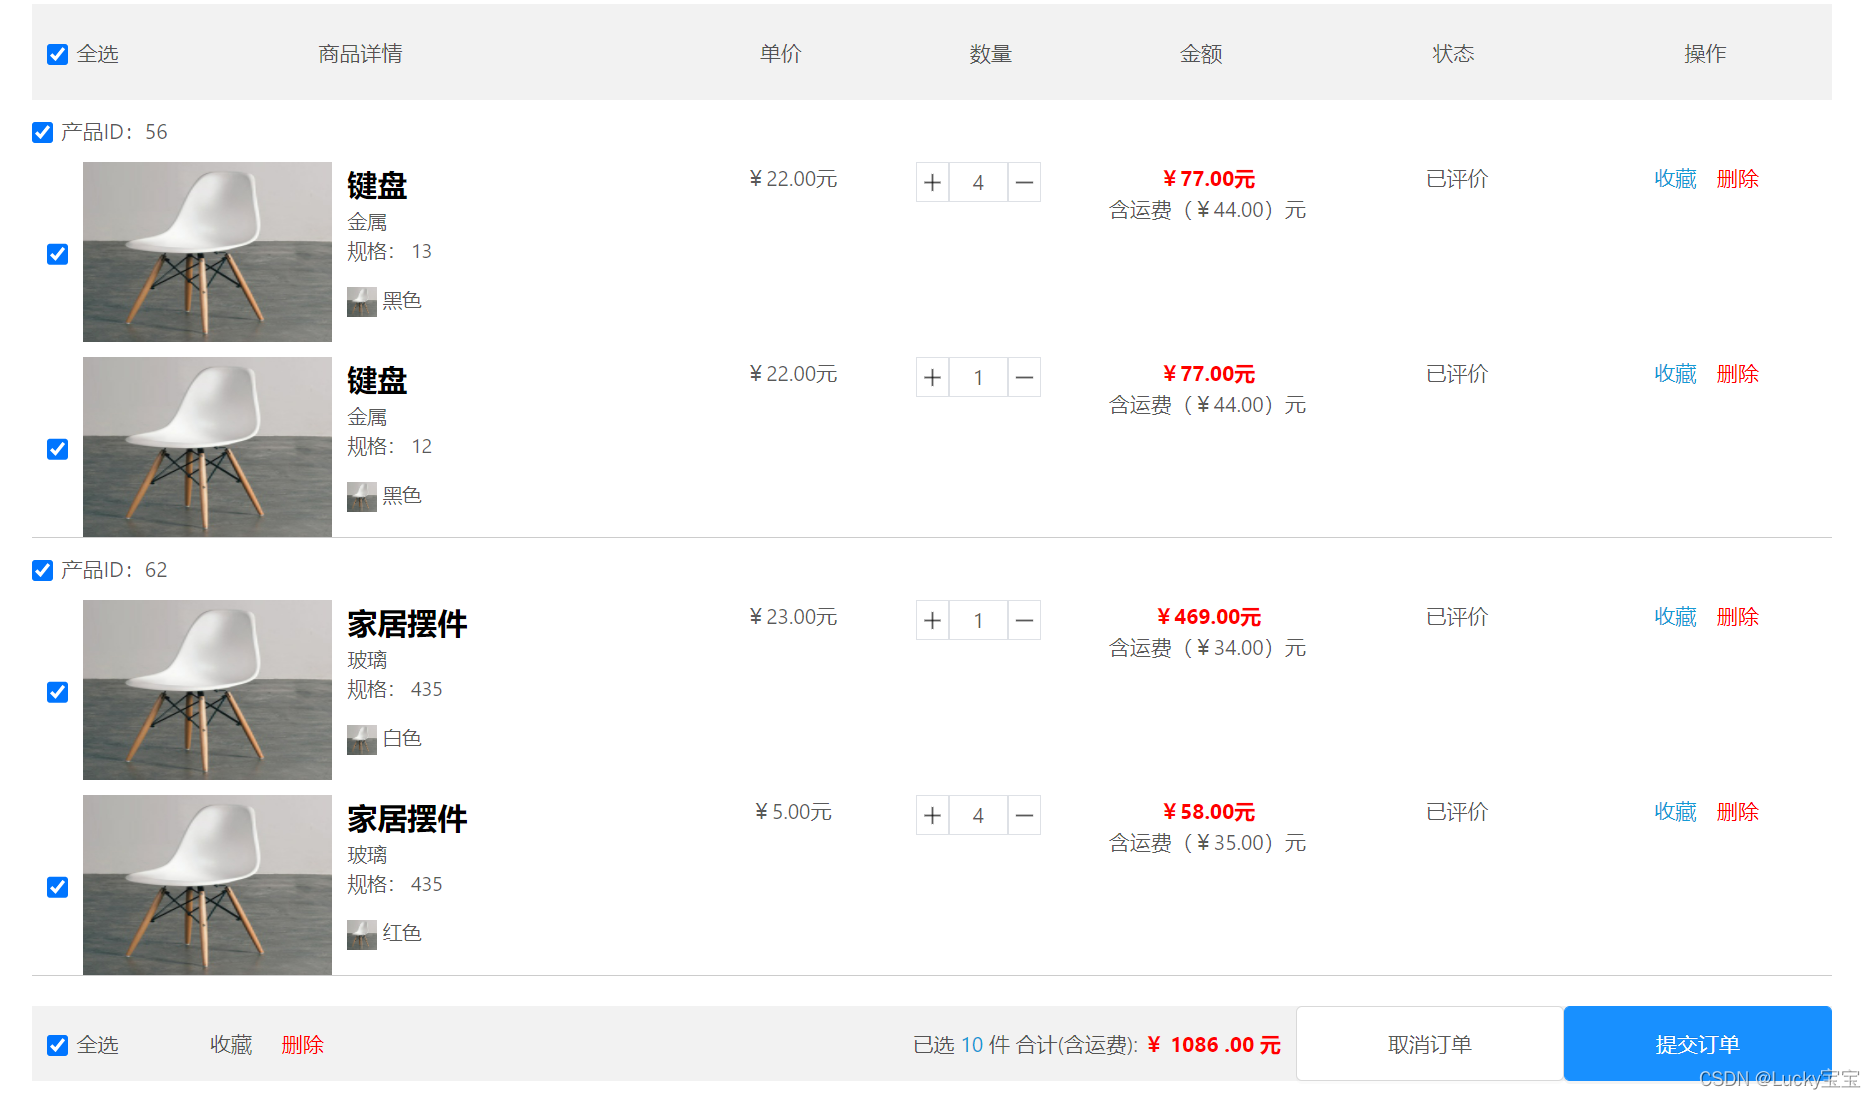Favorite the 家居摆件 红色 item

(x=1675, y=812)
